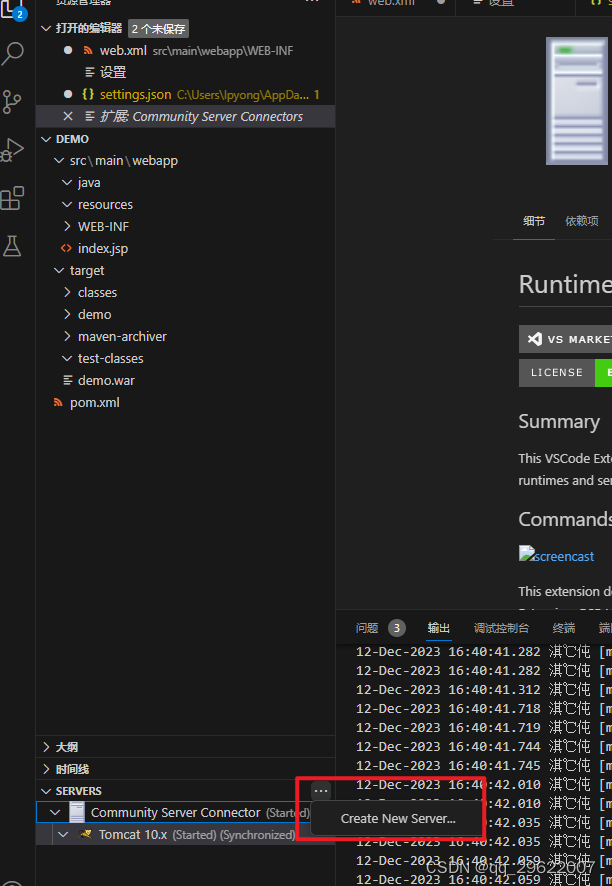
Task: Switch to the 依赖项 dependencies tab
Action: 581,221
